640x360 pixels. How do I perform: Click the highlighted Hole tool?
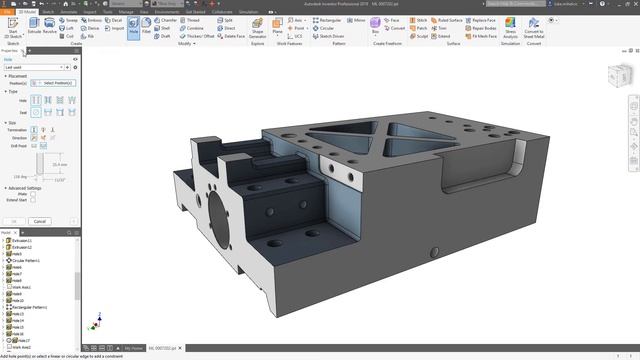(x=133, y=28)
